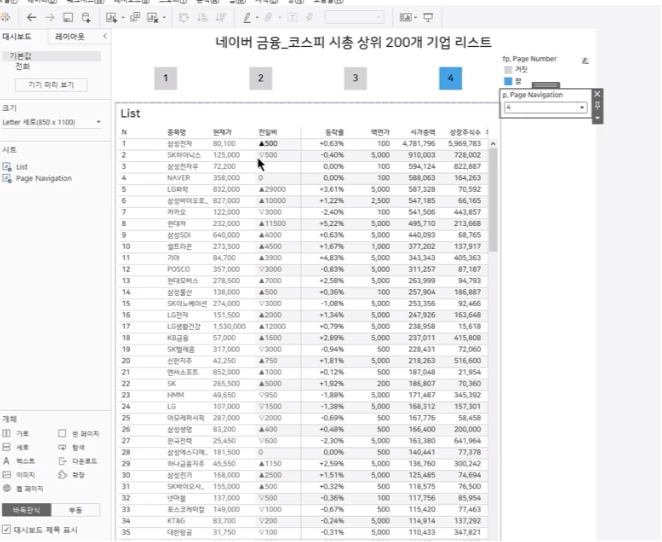Viewport: 662px width, 542px height.
Task: Click the NAVER row in the List table
Action: point(303,178)
